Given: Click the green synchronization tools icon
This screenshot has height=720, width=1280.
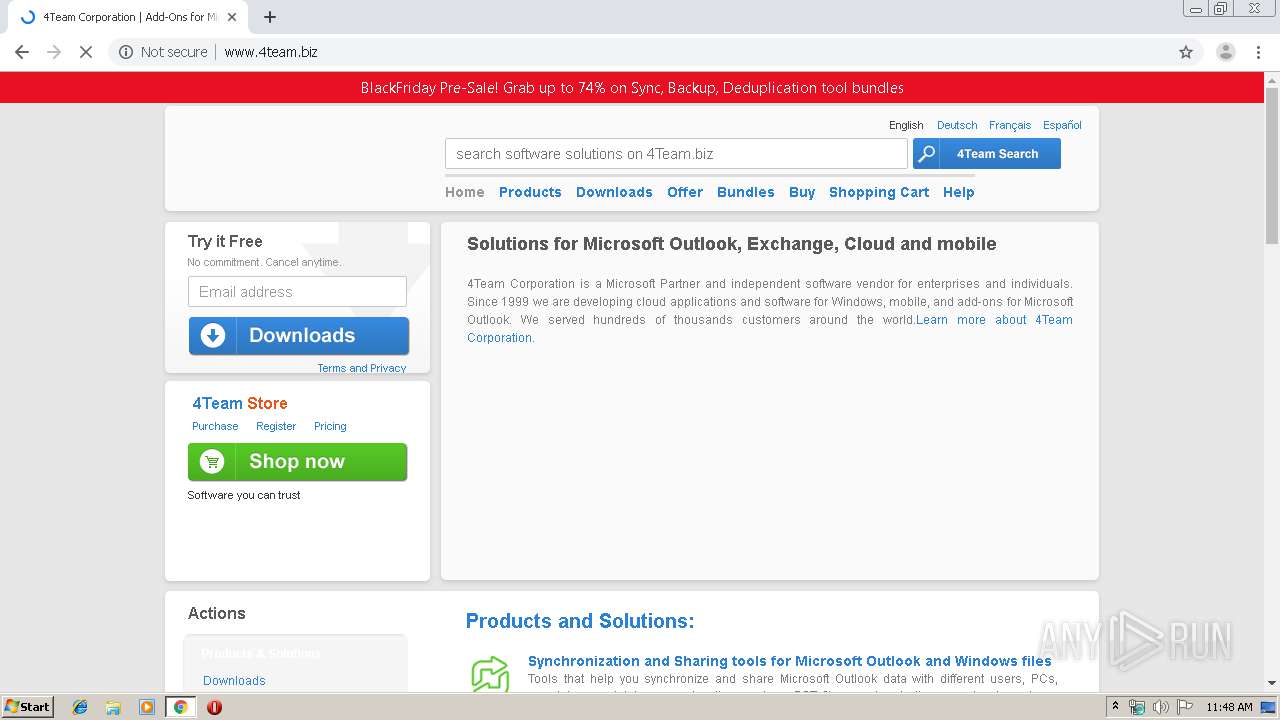Looking at the screenshot, I should point(490,673).
